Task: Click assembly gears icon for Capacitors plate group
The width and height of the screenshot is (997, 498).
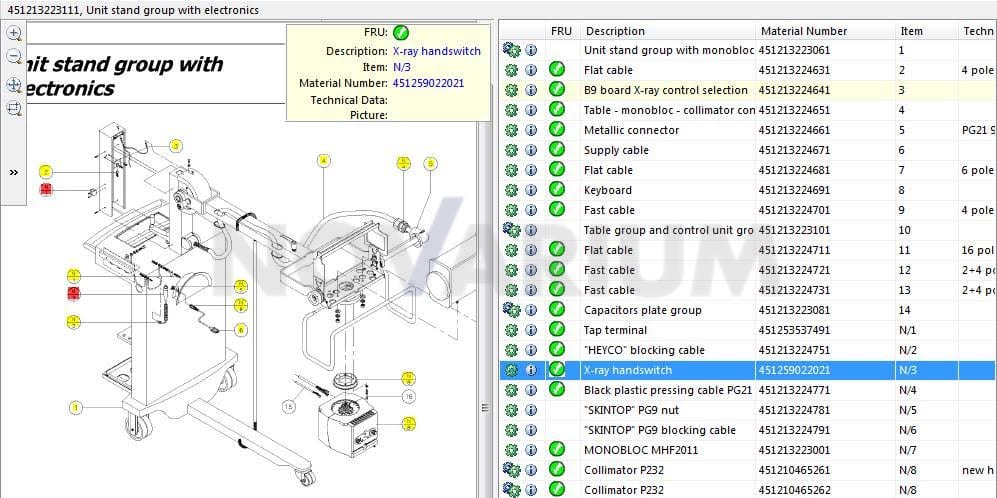Action: (x=511, y=310)
